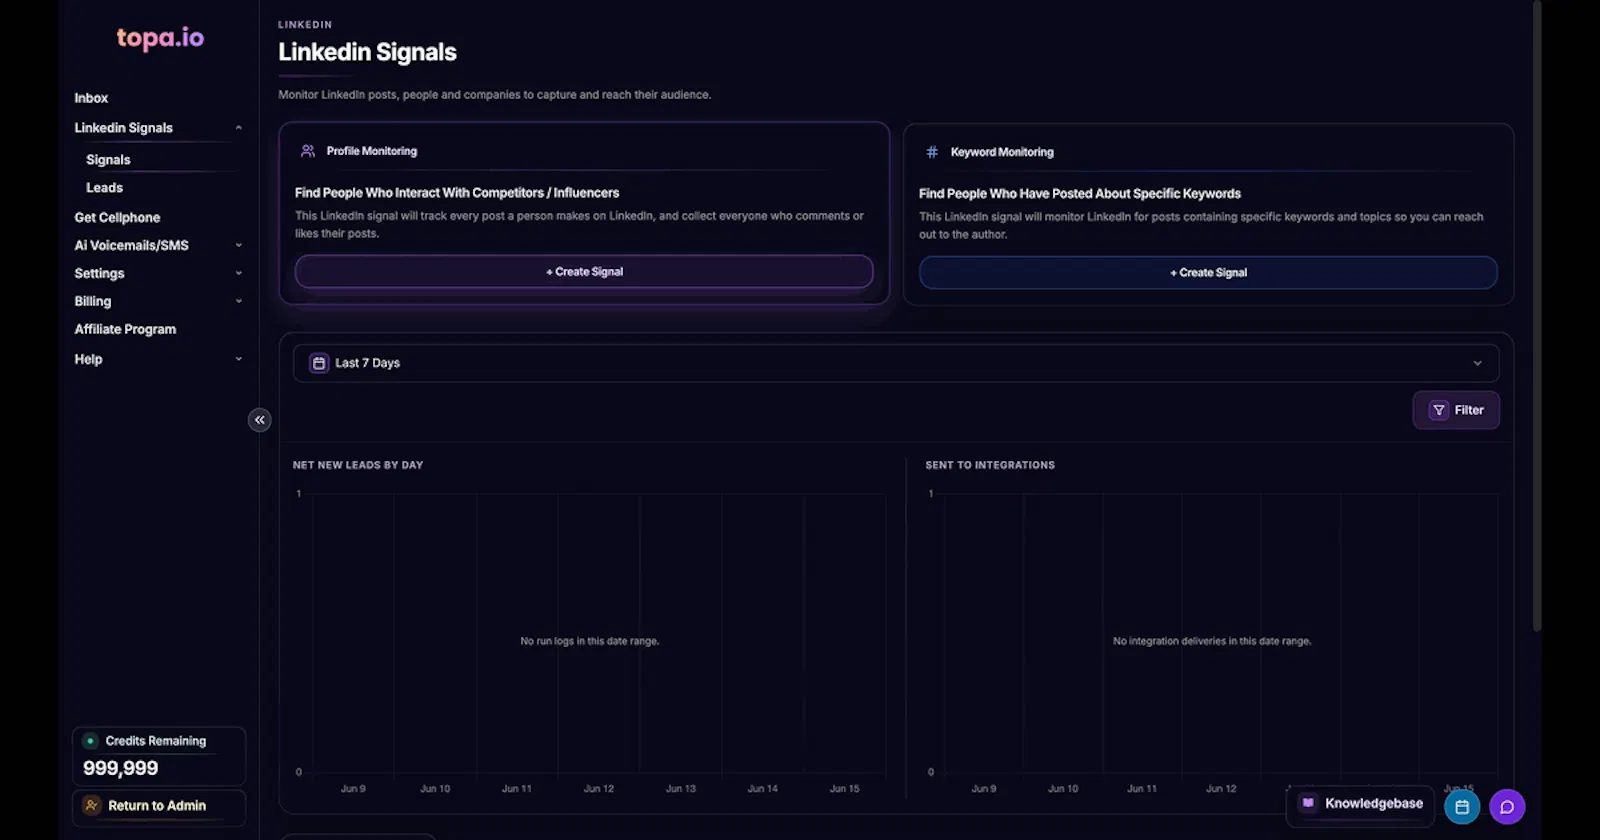Open the Help menu item
The height and width of the screenshot is (840, 1600).
click(x=88, y=359)
